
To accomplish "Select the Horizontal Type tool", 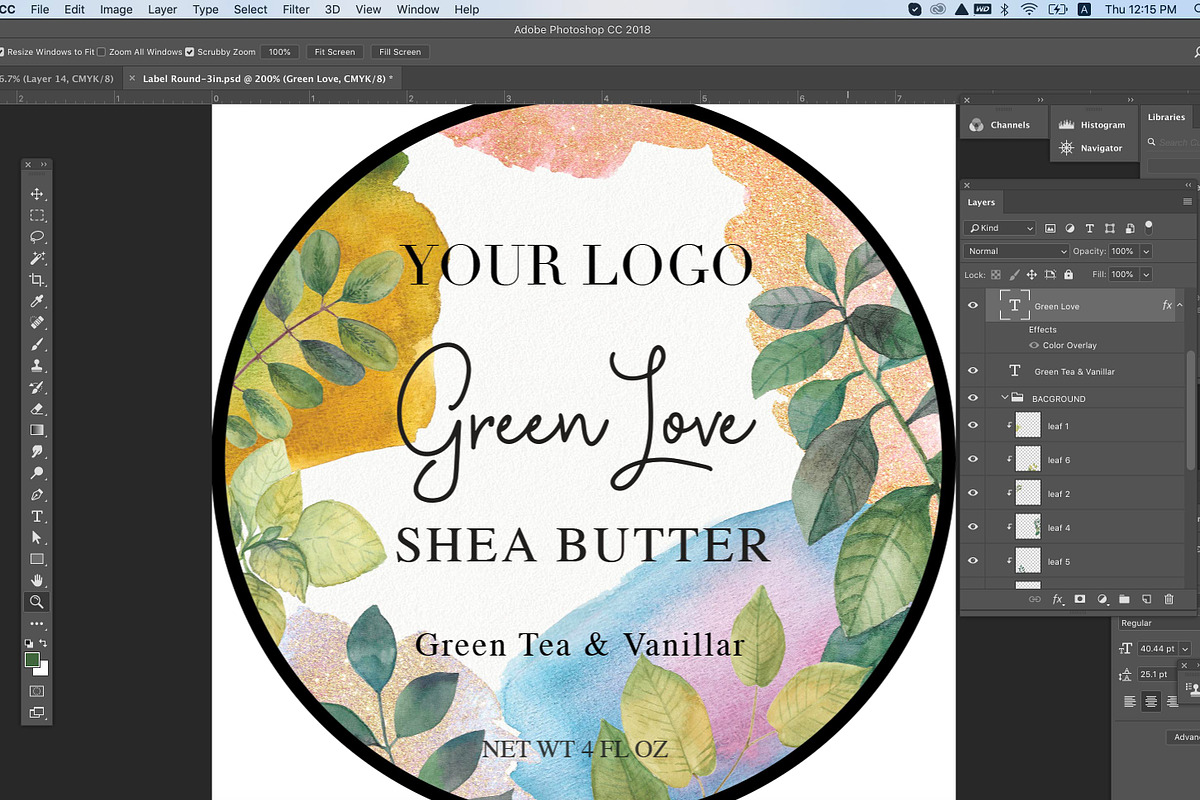I will (37, 516).
